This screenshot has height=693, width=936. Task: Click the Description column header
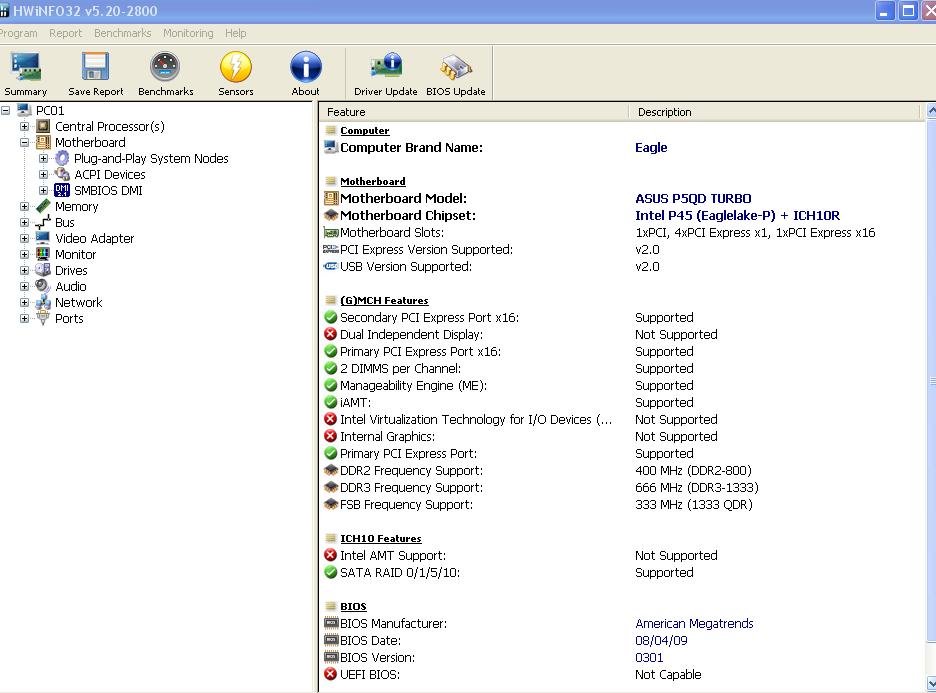pyautogui.click(x=775, y=112)
